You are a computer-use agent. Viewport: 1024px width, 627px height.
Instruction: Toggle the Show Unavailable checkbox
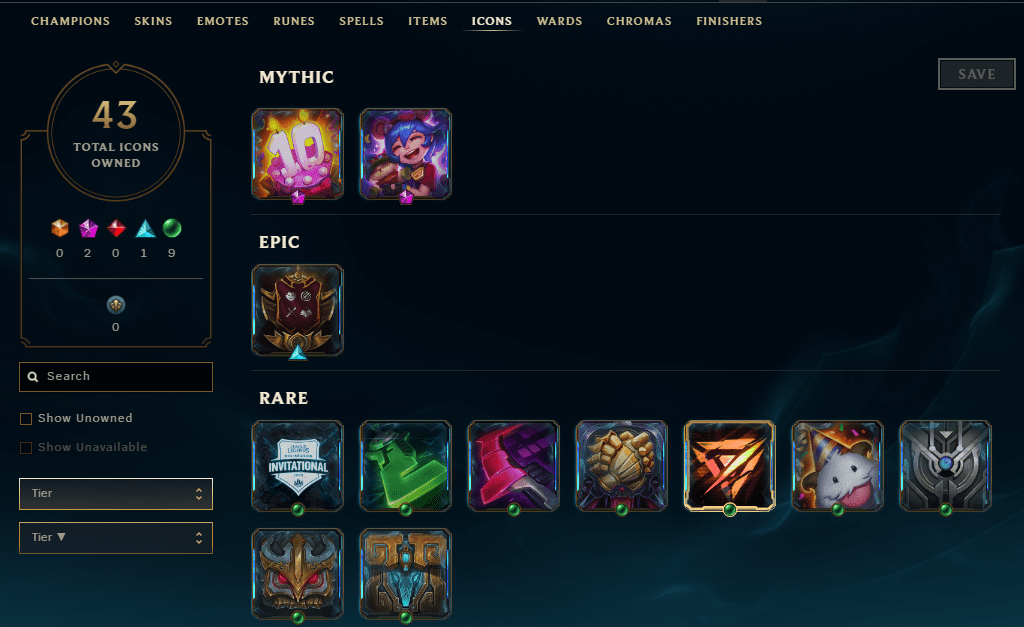(26, 447)
